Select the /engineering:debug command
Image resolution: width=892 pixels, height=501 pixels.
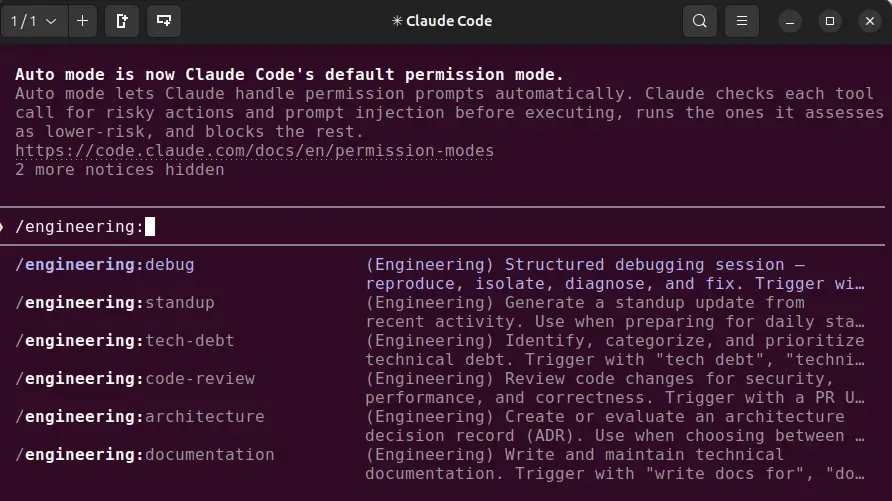coord(105,265)
